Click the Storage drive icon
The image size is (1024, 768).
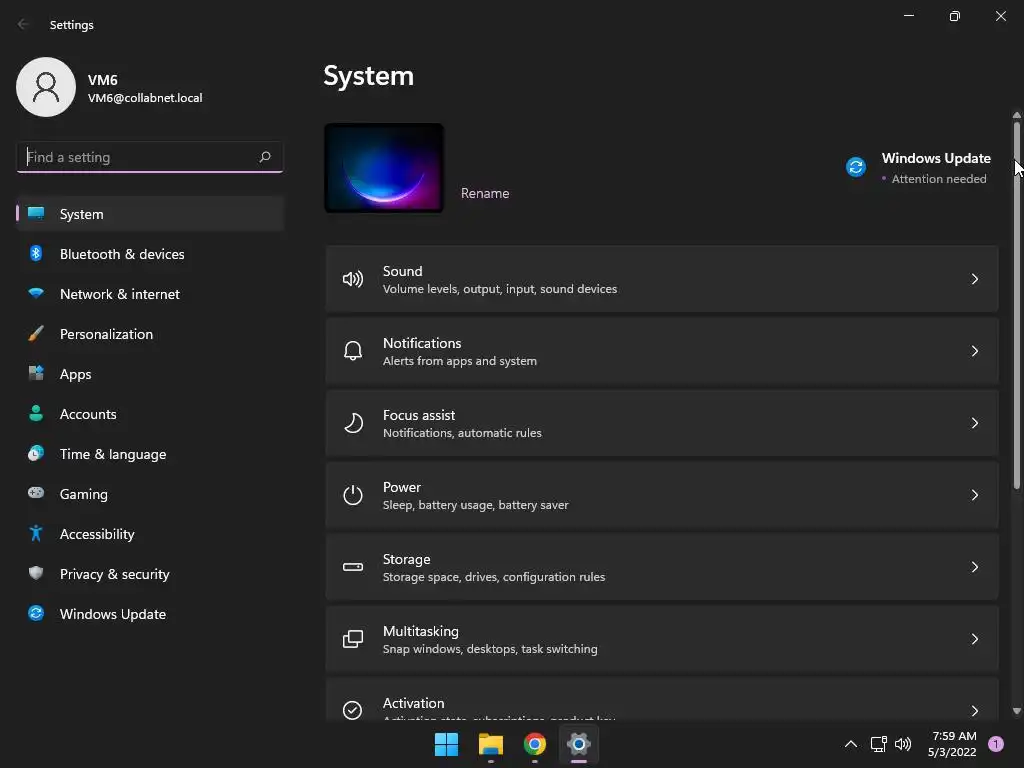click(353, 567)
